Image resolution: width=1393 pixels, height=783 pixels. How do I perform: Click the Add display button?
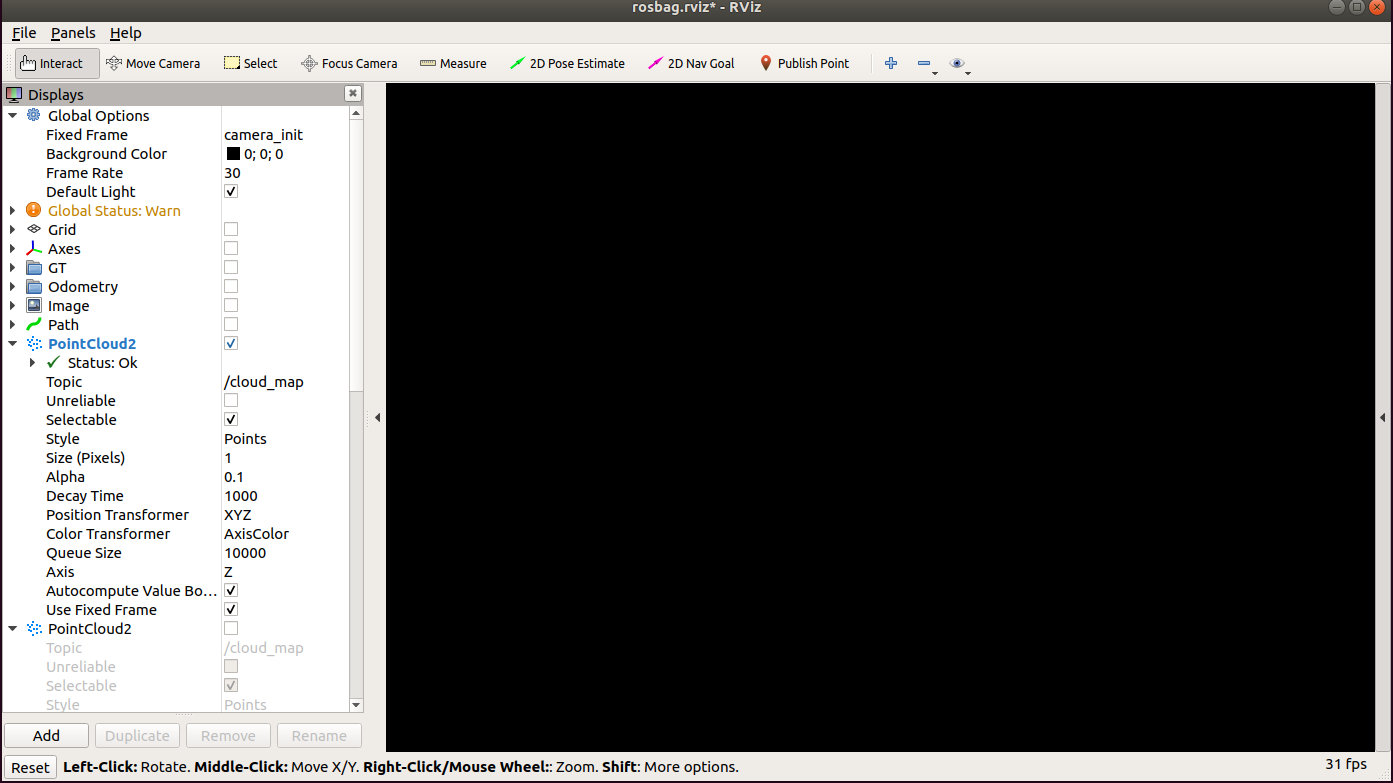[x=46, y=735]
